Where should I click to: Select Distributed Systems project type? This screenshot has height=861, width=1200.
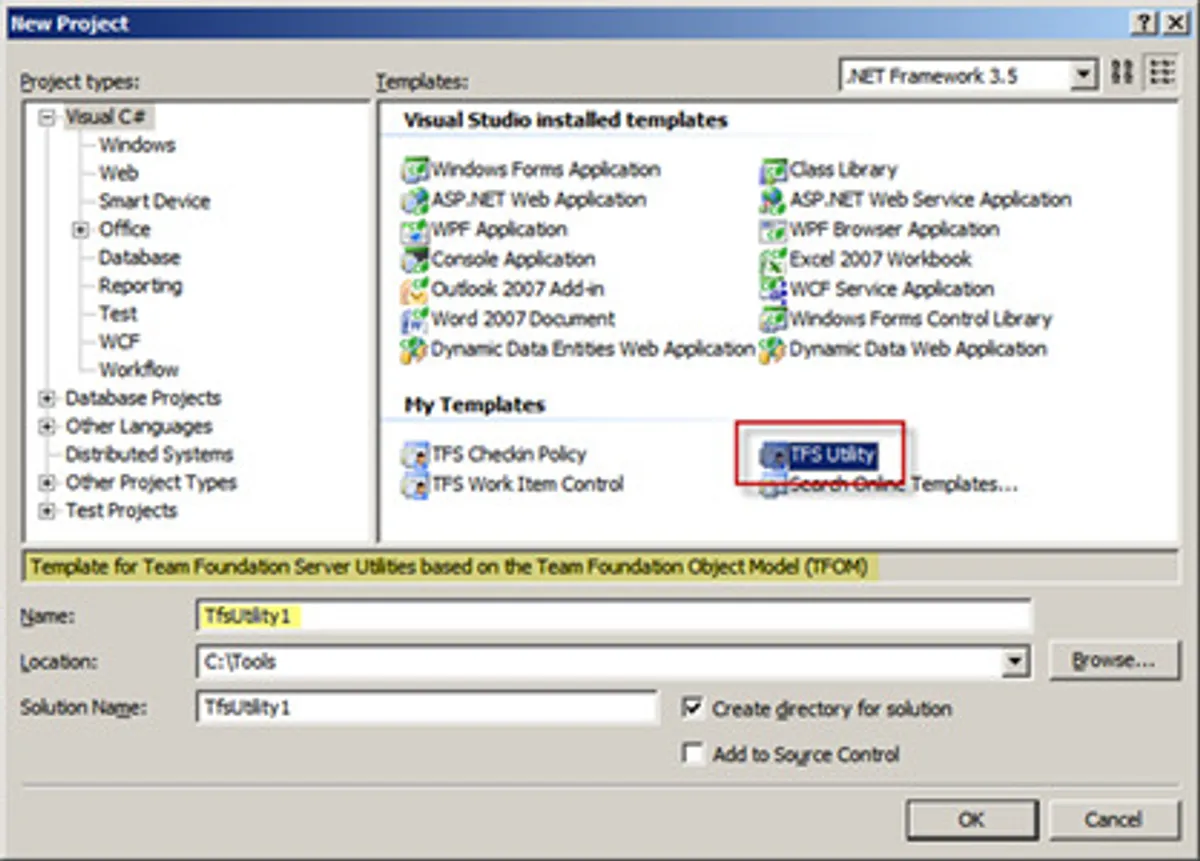[x=149, y=454]
